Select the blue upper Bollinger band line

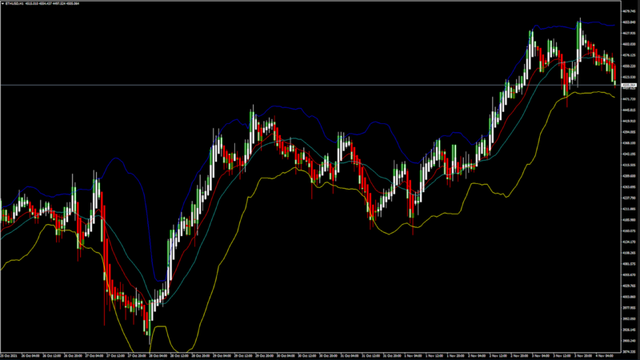coord(286,108)
